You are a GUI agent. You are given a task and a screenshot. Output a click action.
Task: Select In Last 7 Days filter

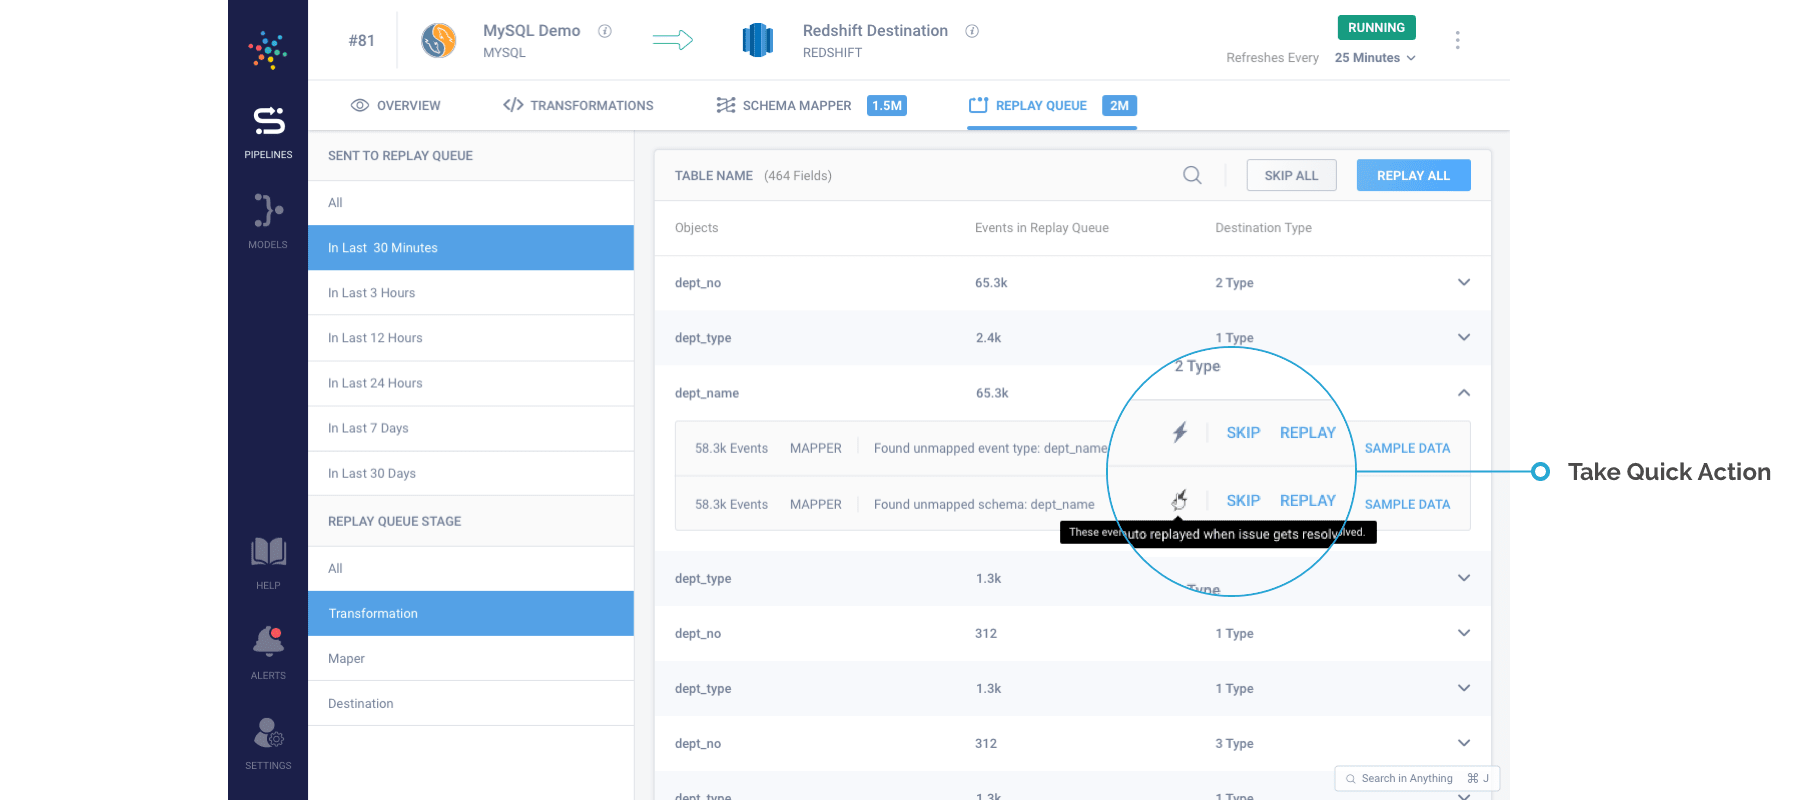pos(471,428)
